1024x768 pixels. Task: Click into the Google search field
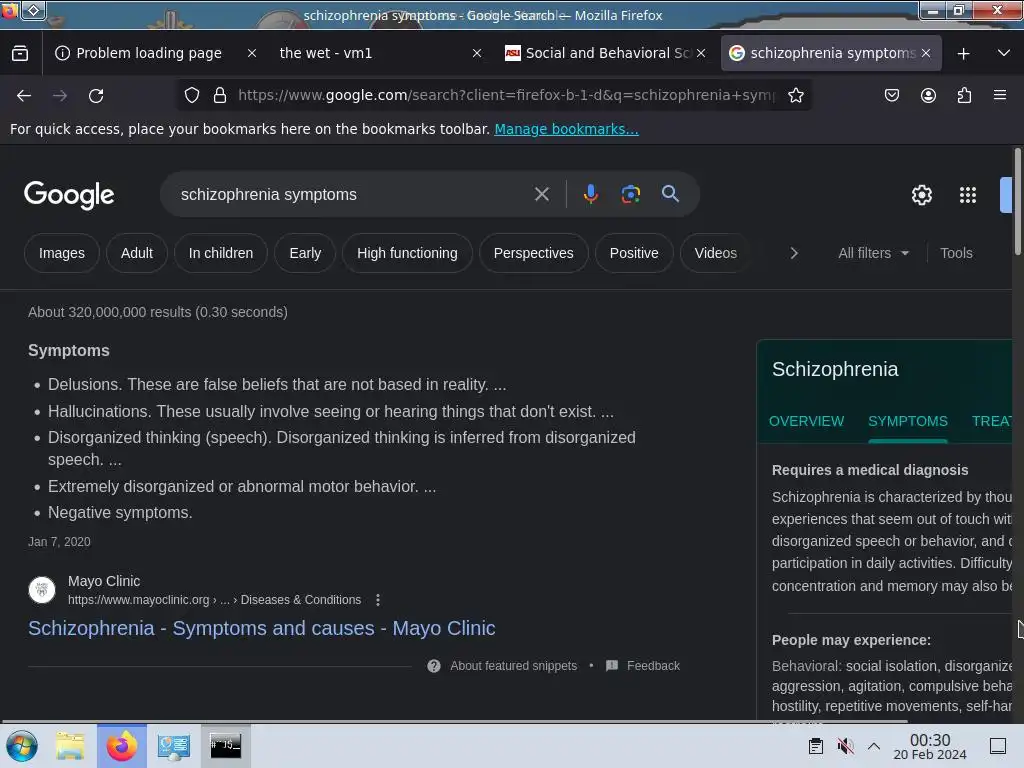pos(353,194)
